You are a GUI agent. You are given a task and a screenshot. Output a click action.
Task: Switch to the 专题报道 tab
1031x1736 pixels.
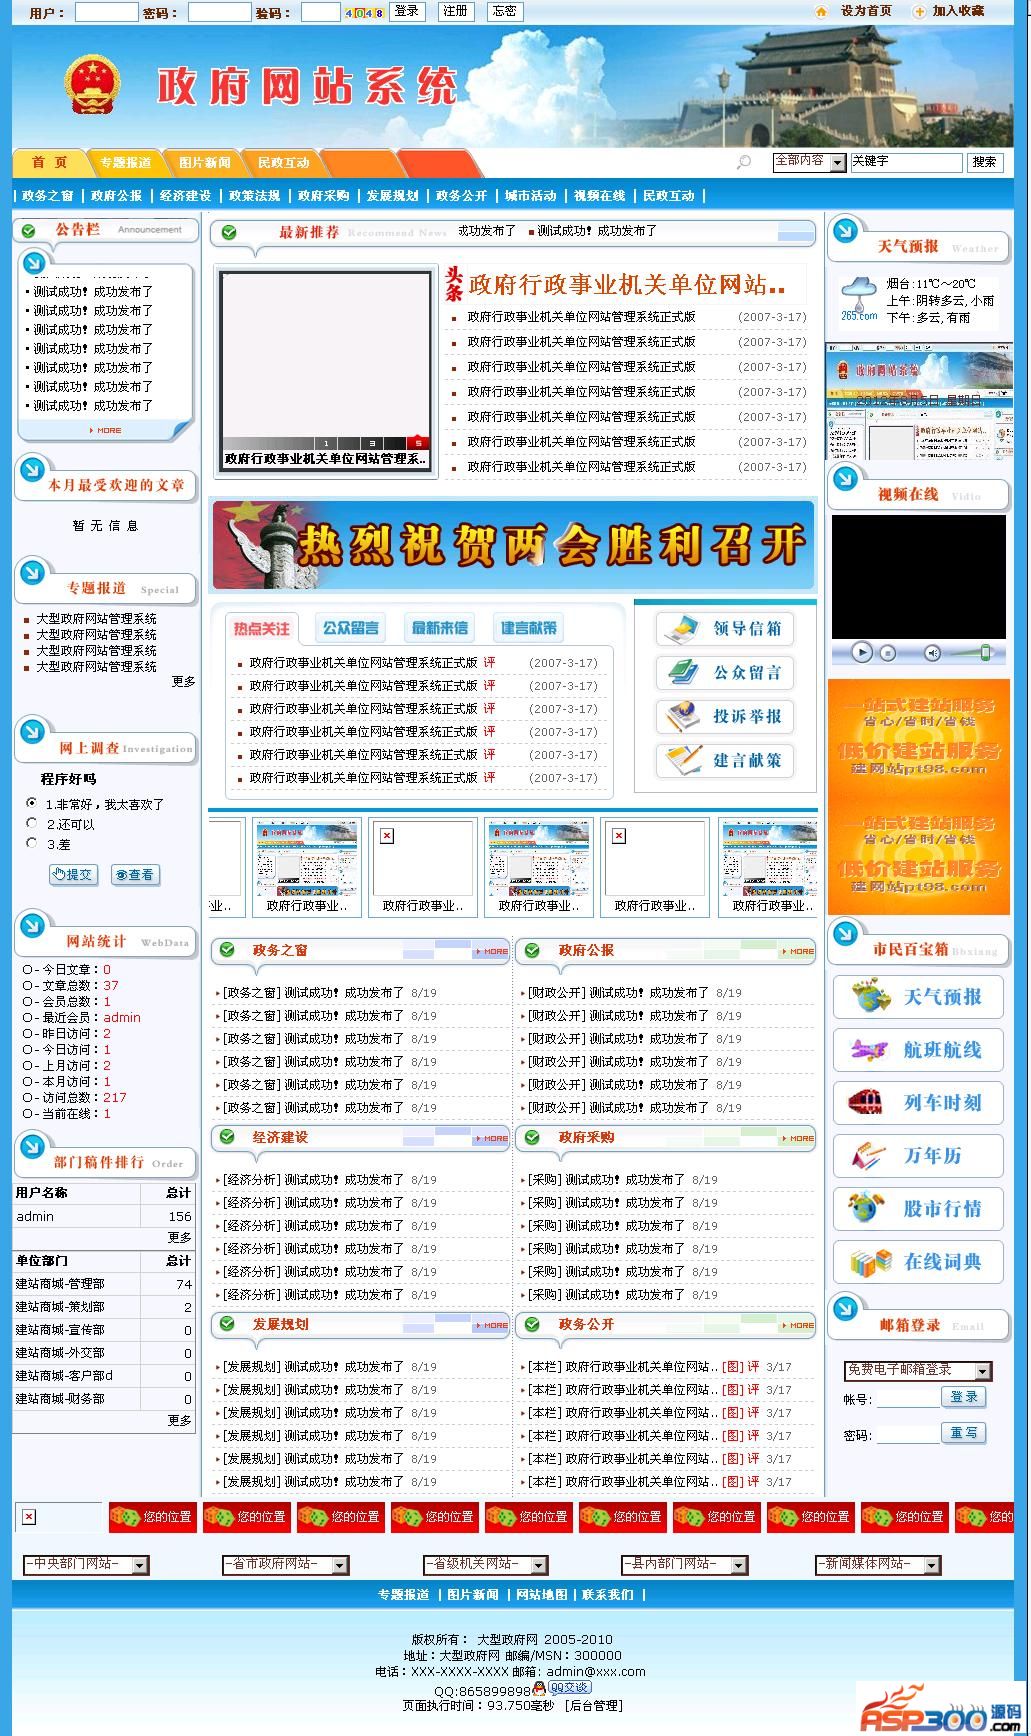(125, 163)
